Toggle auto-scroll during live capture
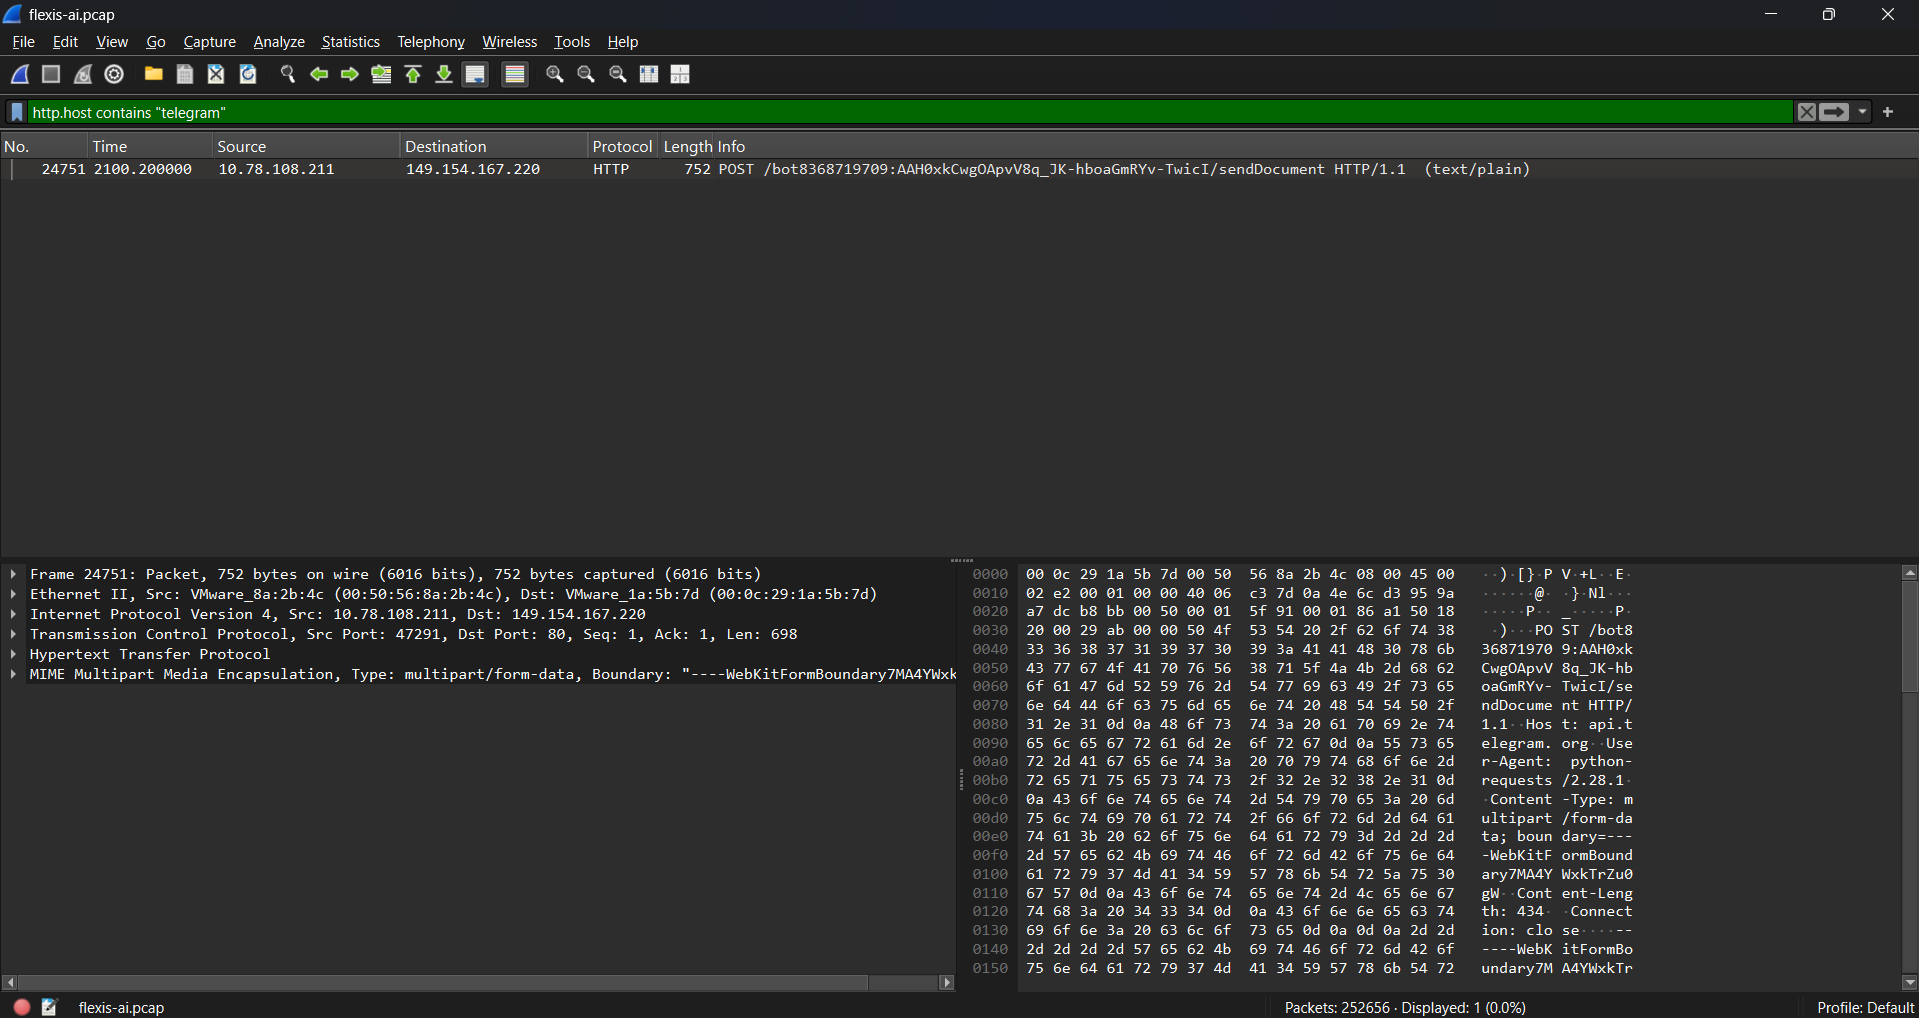 point(476,74)
